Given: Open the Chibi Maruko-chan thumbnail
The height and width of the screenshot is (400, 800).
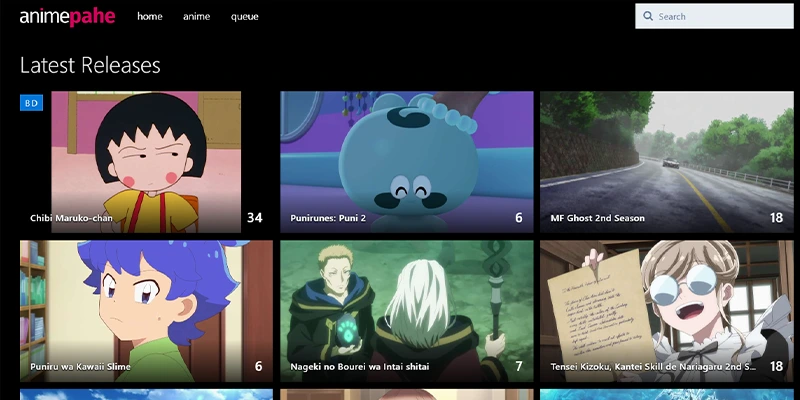Looking at the screenshot, I should pyautogui.click(x=146, y=162).
